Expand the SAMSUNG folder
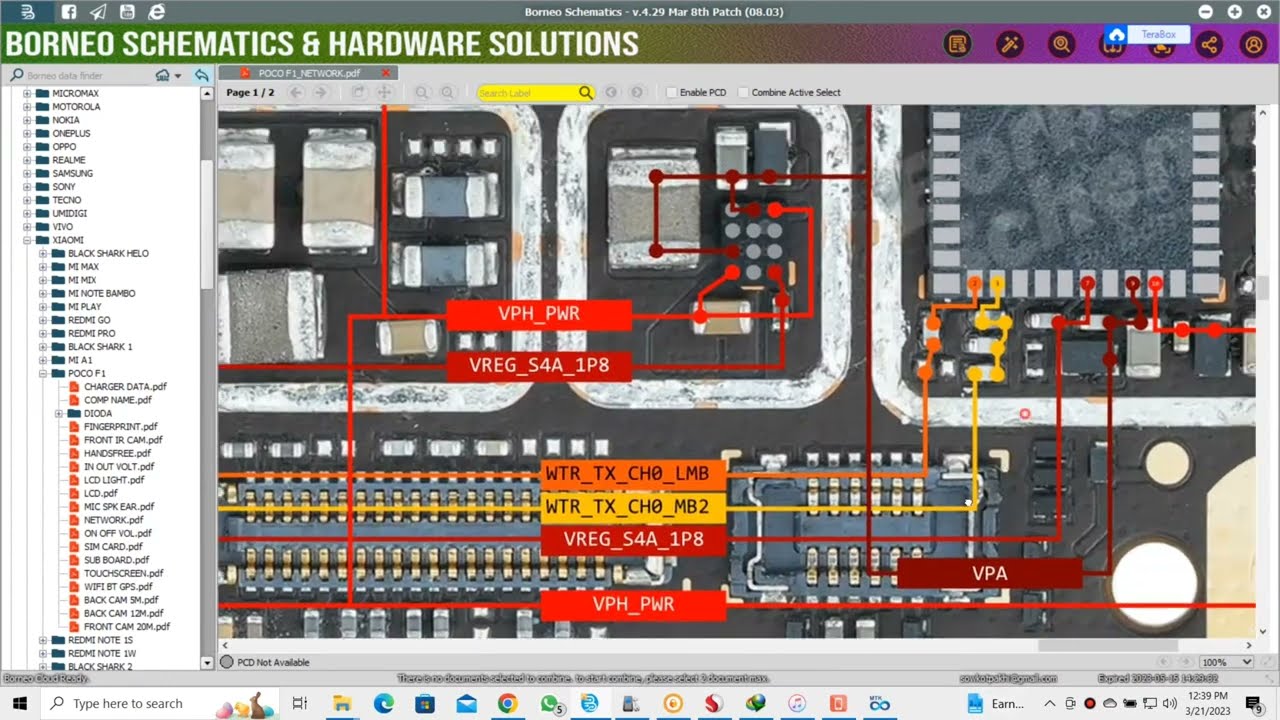Screen dimensions: 1280x720 click(x=27, y=173)
